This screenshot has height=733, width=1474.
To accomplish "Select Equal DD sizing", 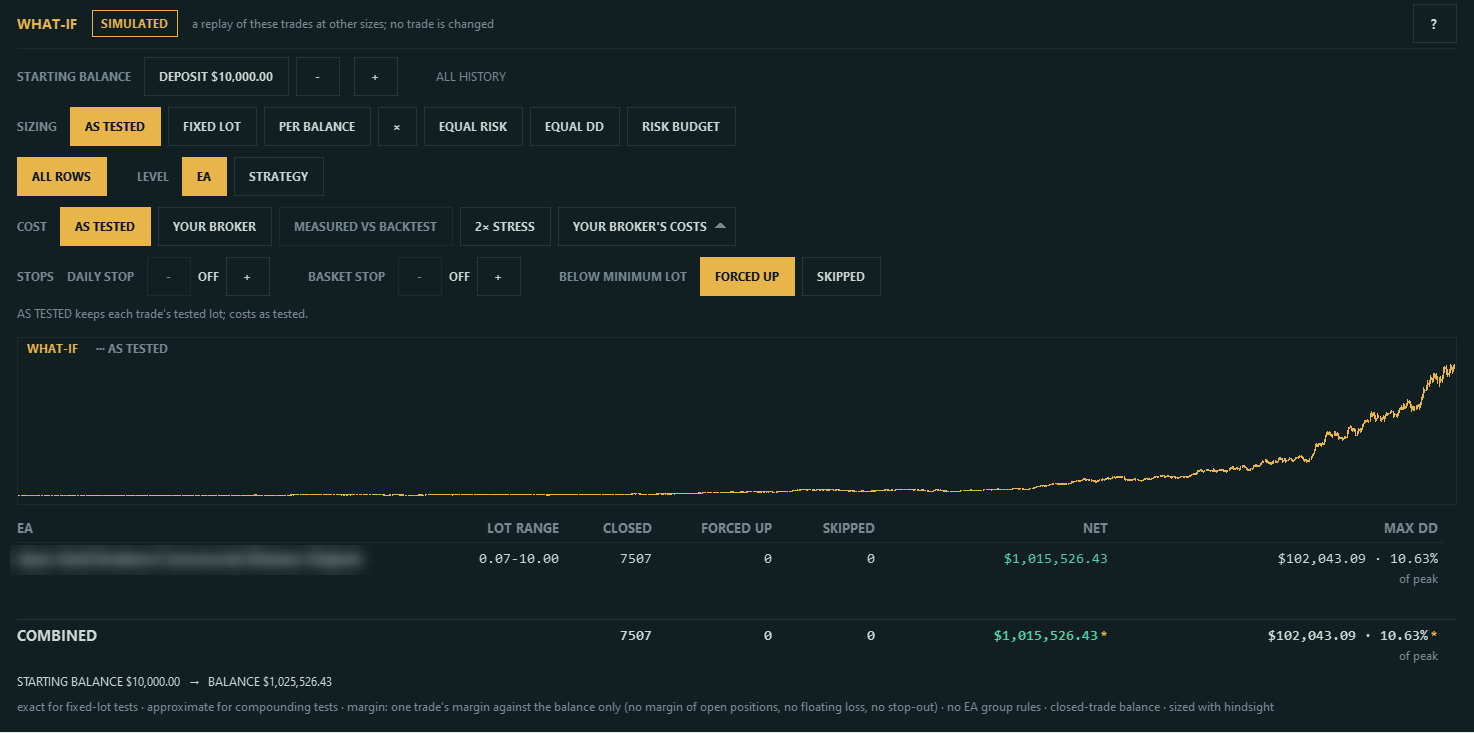I will pyautogui.click(x=575, y=127).
